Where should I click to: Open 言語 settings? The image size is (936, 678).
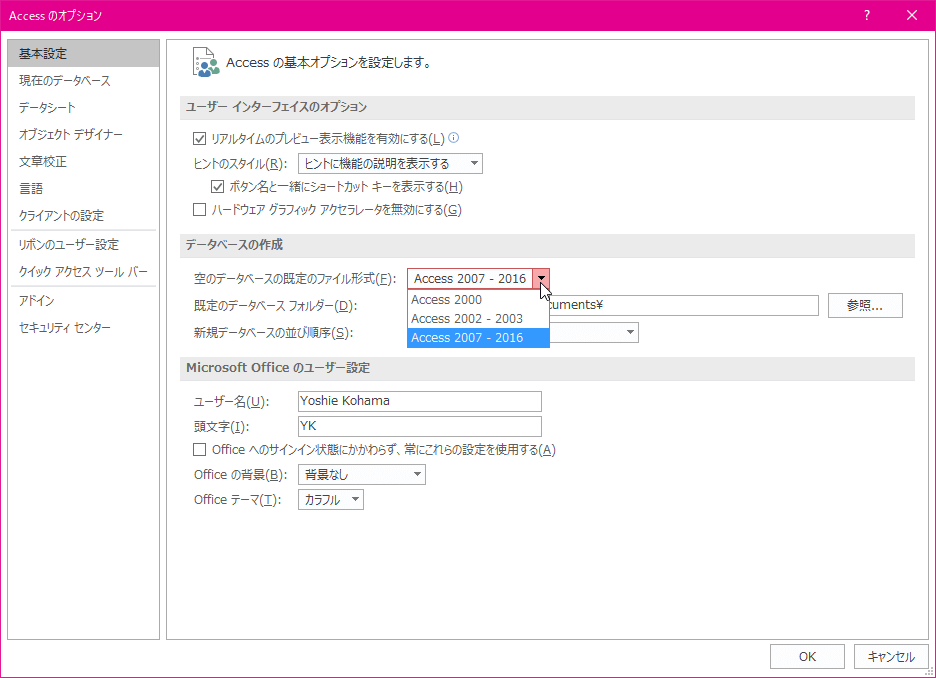(84, 189)
